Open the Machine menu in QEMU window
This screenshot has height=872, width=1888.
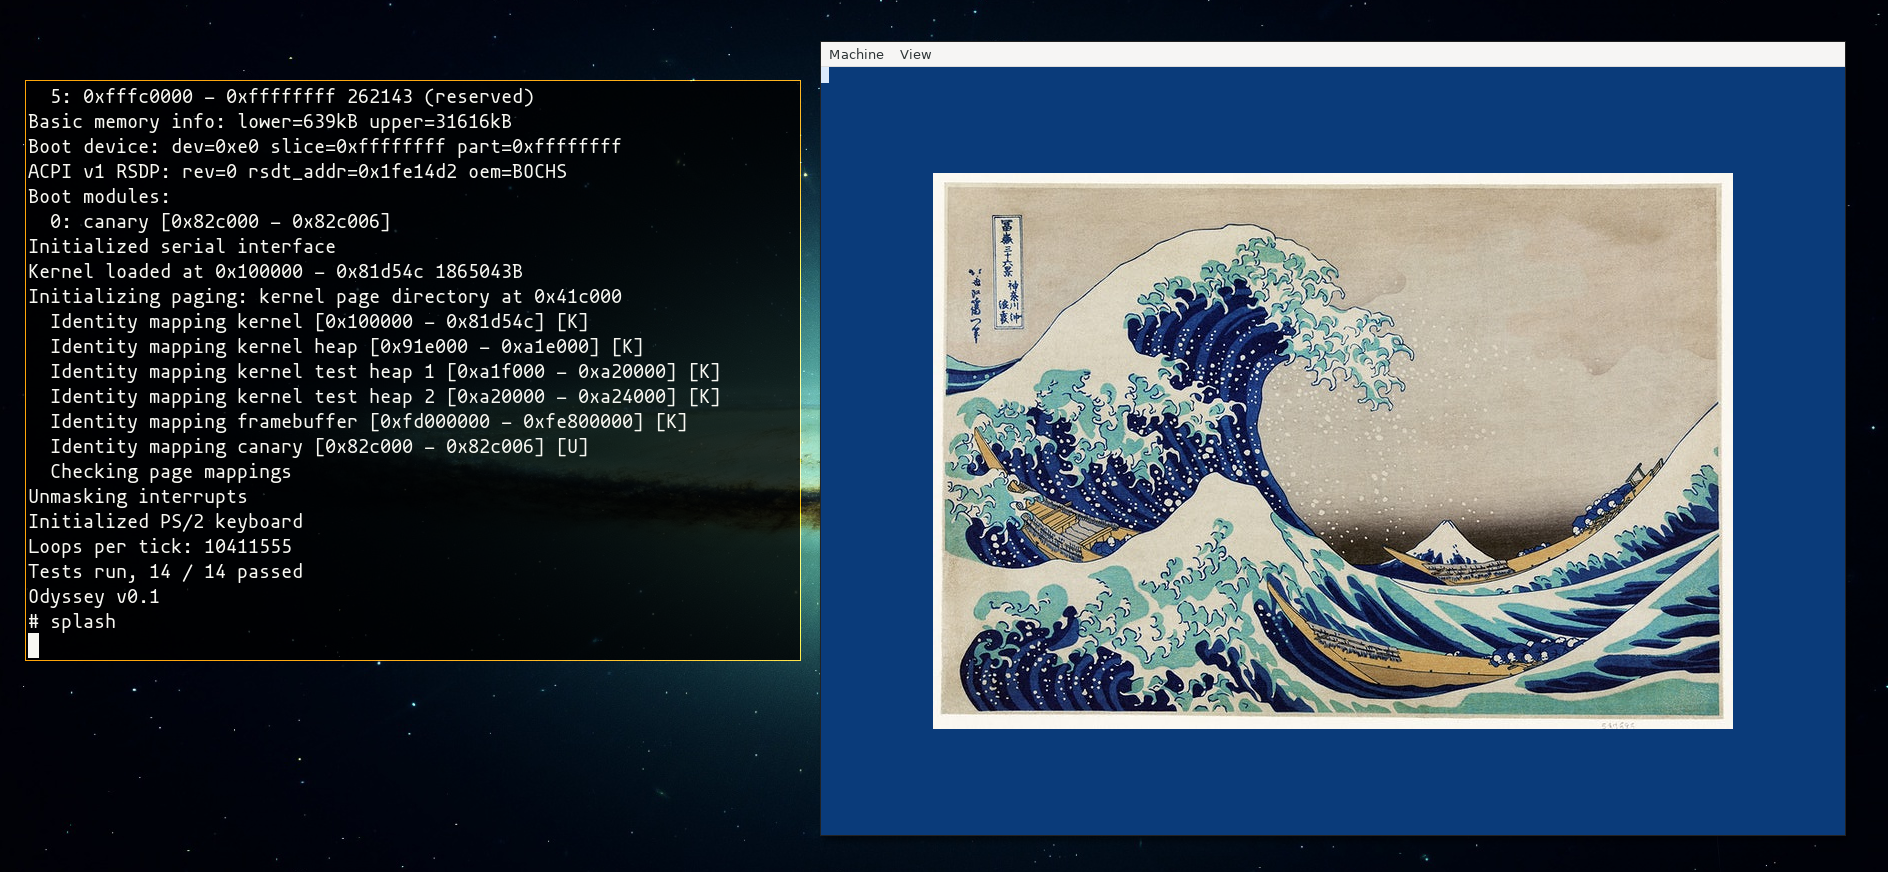(856, 54)
